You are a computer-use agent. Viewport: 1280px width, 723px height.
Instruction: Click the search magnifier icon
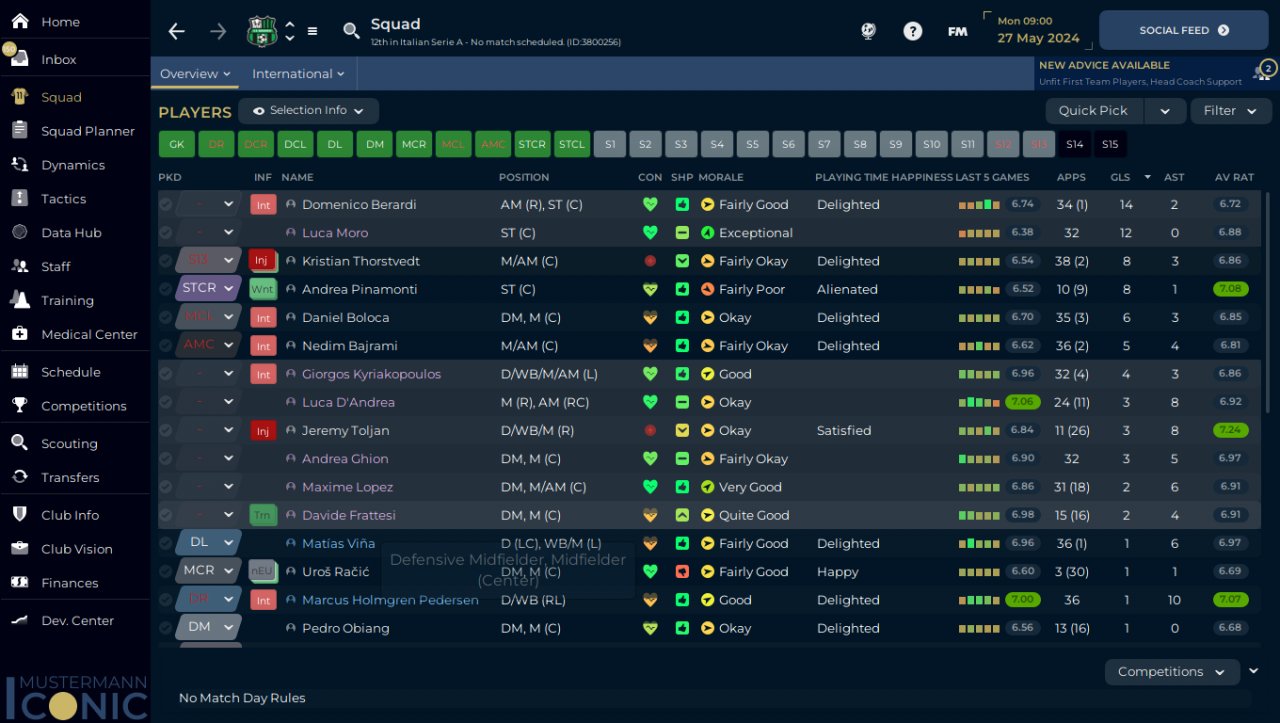click(x=351, y=31)
